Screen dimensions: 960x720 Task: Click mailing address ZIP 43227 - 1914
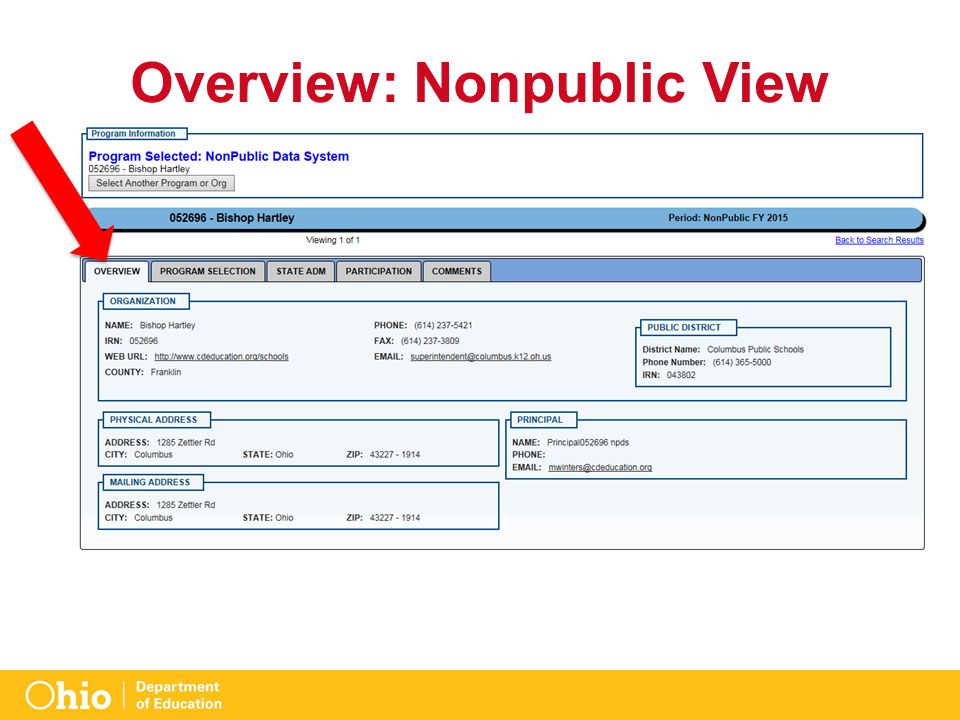pyautogui.click(x=395, y=518)
